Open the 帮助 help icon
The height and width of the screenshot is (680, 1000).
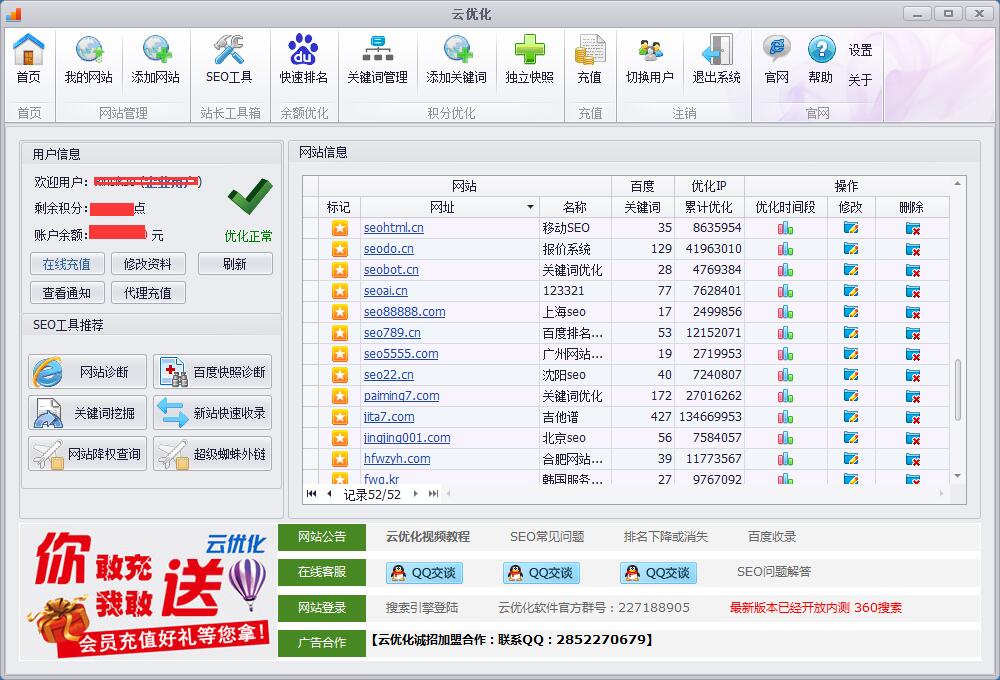click(821, 60)
